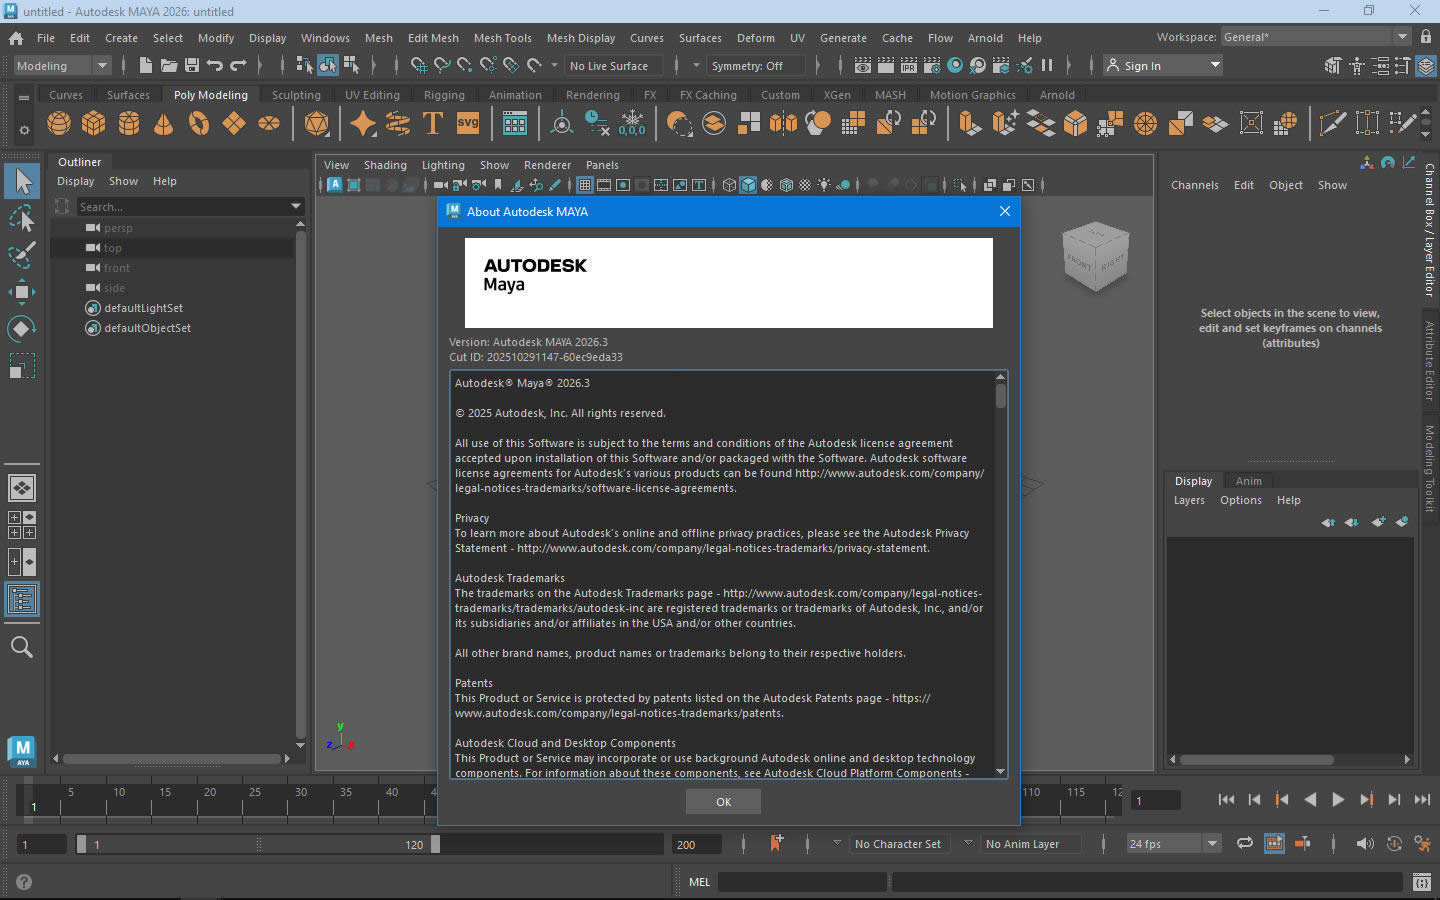The image size is (1440, 900).
Task: Click the playback range slider bar
Action: [260, 845]
